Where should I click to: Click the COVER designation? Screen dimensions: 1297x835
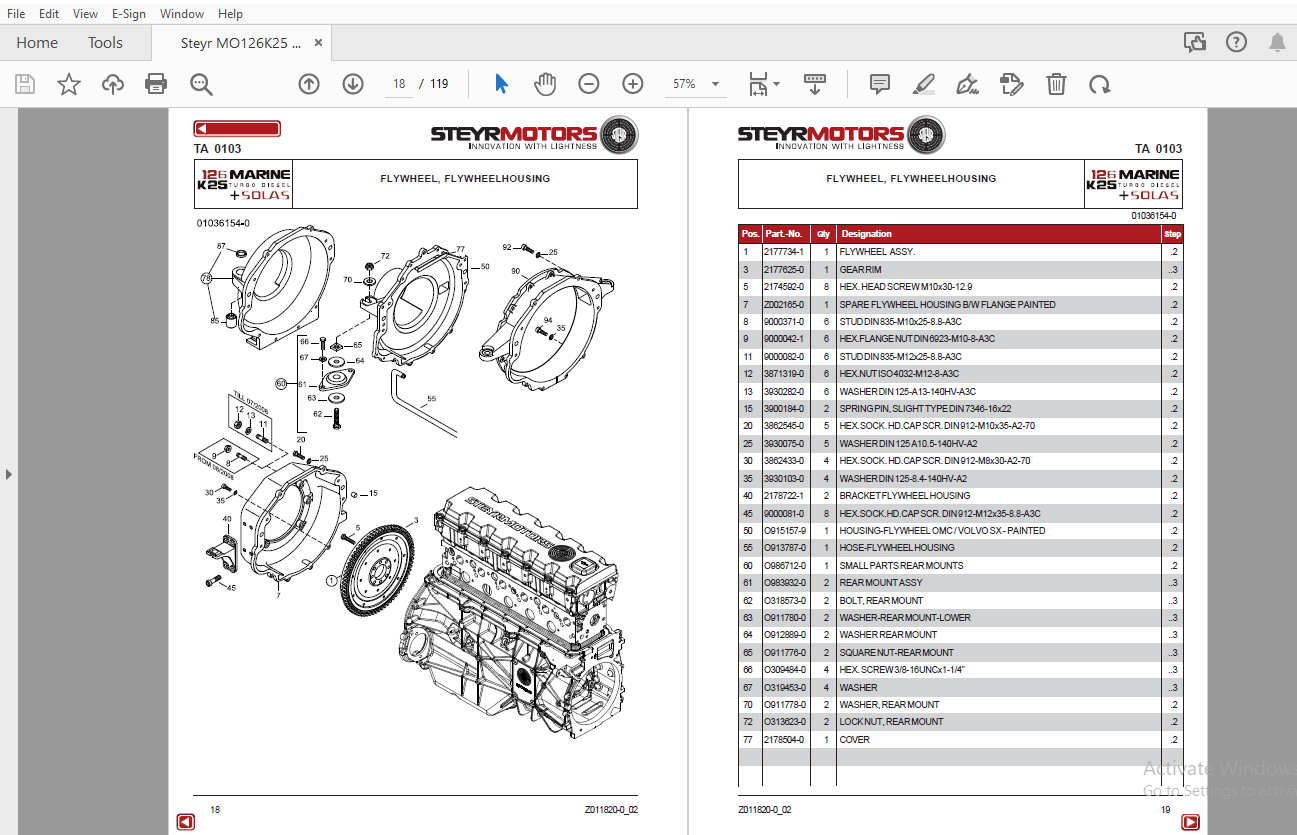[855, 740]
